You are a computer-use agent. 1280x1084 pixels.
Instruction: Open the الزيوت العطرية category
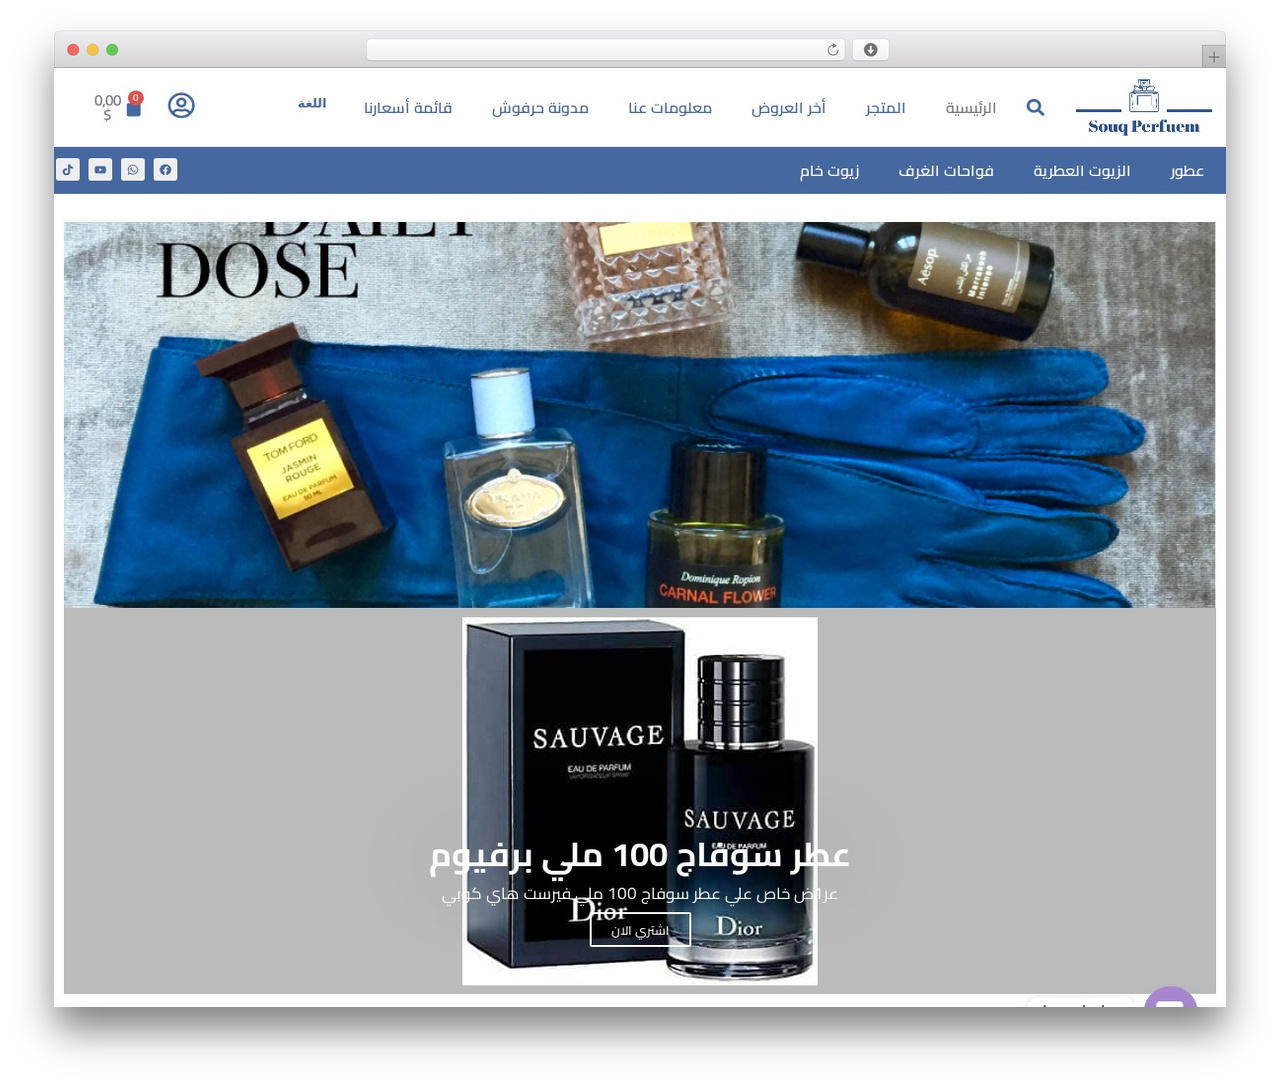tap(1081, 171)
